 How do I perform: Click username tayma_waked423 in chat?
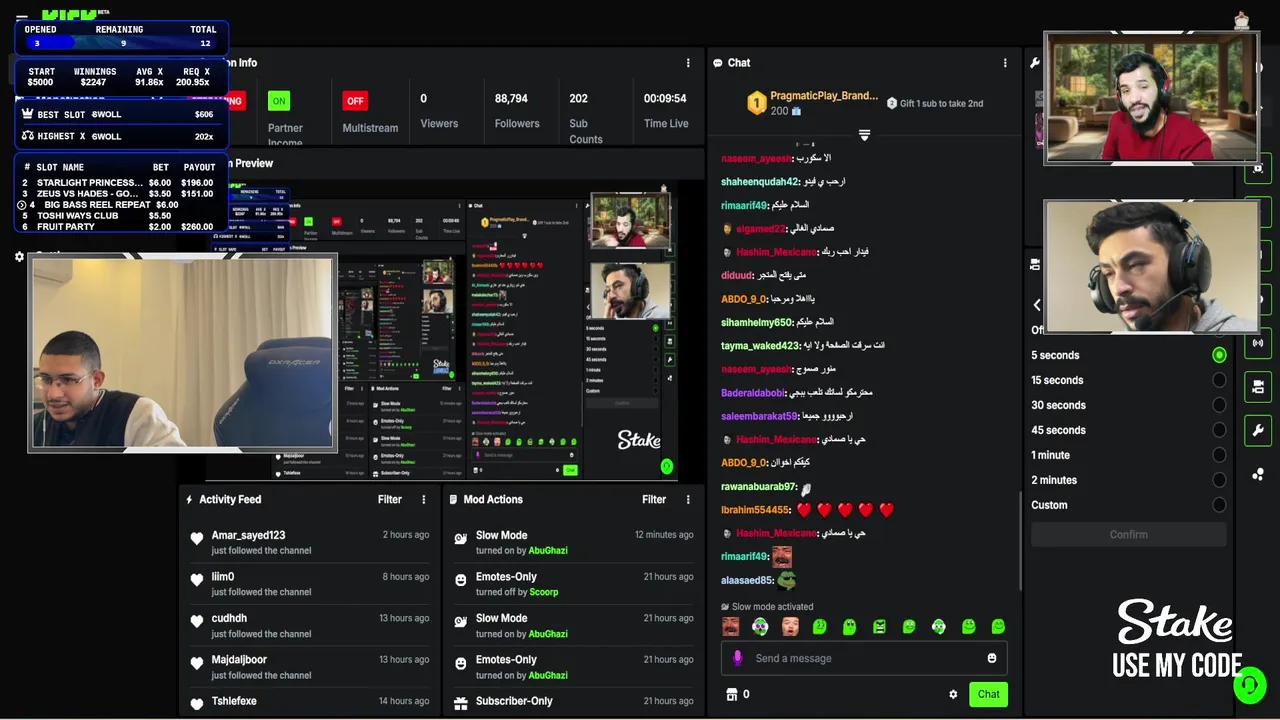click(760, 346)
